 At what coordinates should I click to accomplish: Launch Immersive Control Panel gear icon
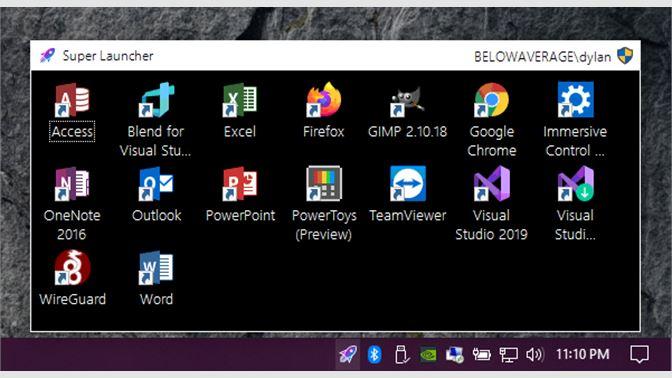[575, 99]
